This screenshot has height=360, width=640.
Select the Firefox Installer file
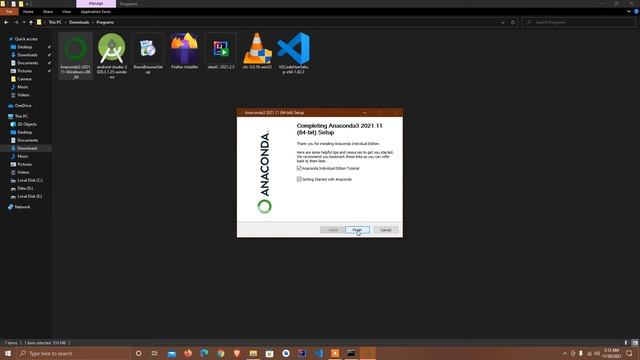point(184,51)
